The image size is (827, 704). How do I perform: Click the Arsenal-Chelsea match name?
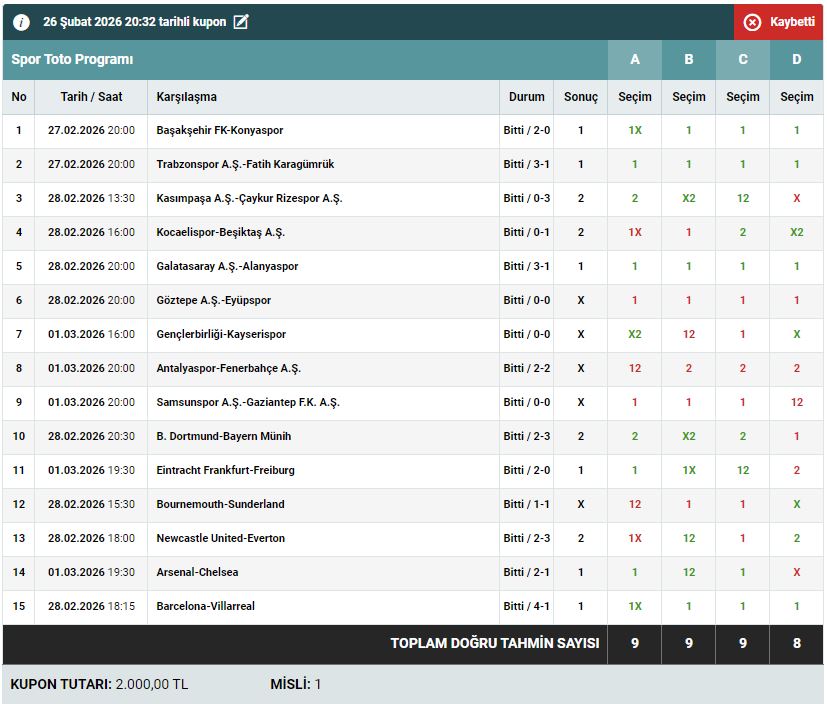point(197,573)
